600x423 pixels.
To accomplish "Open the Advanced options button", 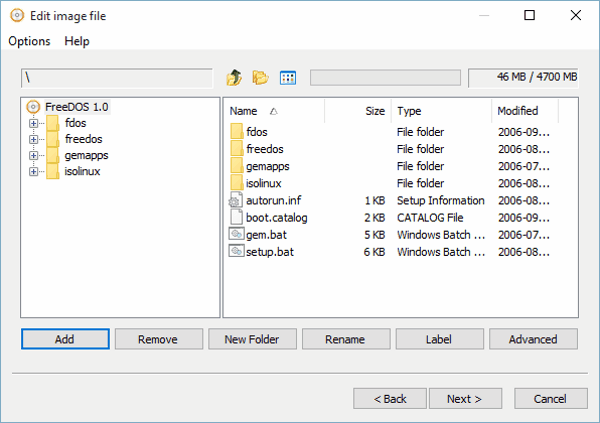I will [533, 339].
